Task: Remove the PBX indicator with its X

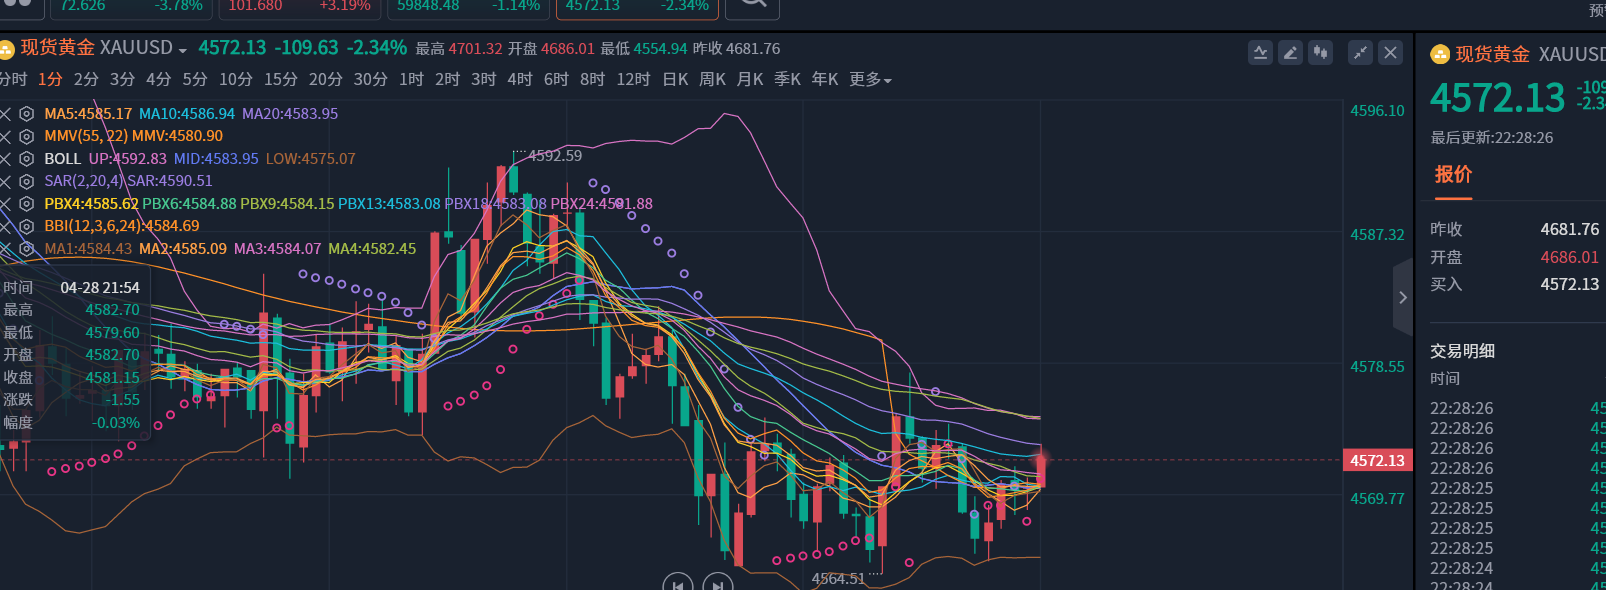Action: [x=6, y=204]
